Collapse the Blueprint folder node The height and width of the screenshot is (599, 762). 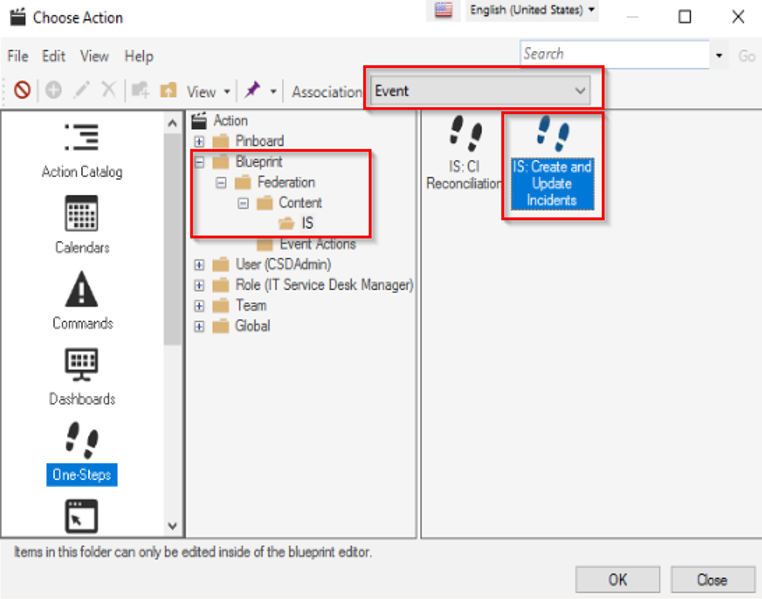[x=199, y=162]
